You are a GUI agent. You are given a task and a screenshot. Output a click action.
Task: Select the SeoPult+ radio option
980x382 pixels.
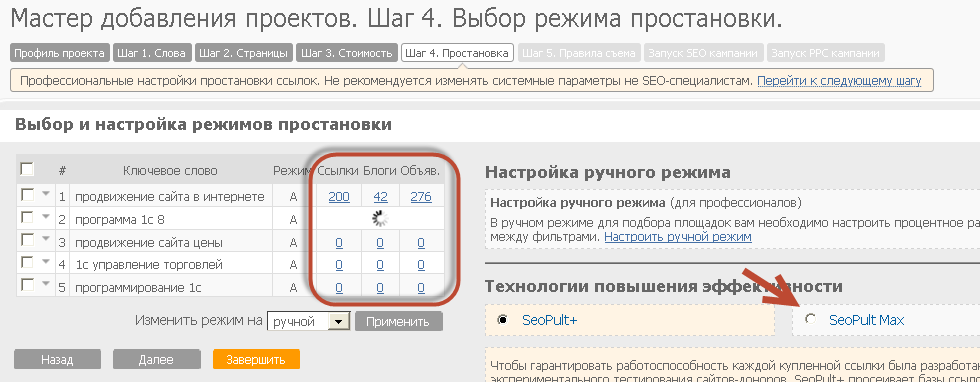(502, 319)
